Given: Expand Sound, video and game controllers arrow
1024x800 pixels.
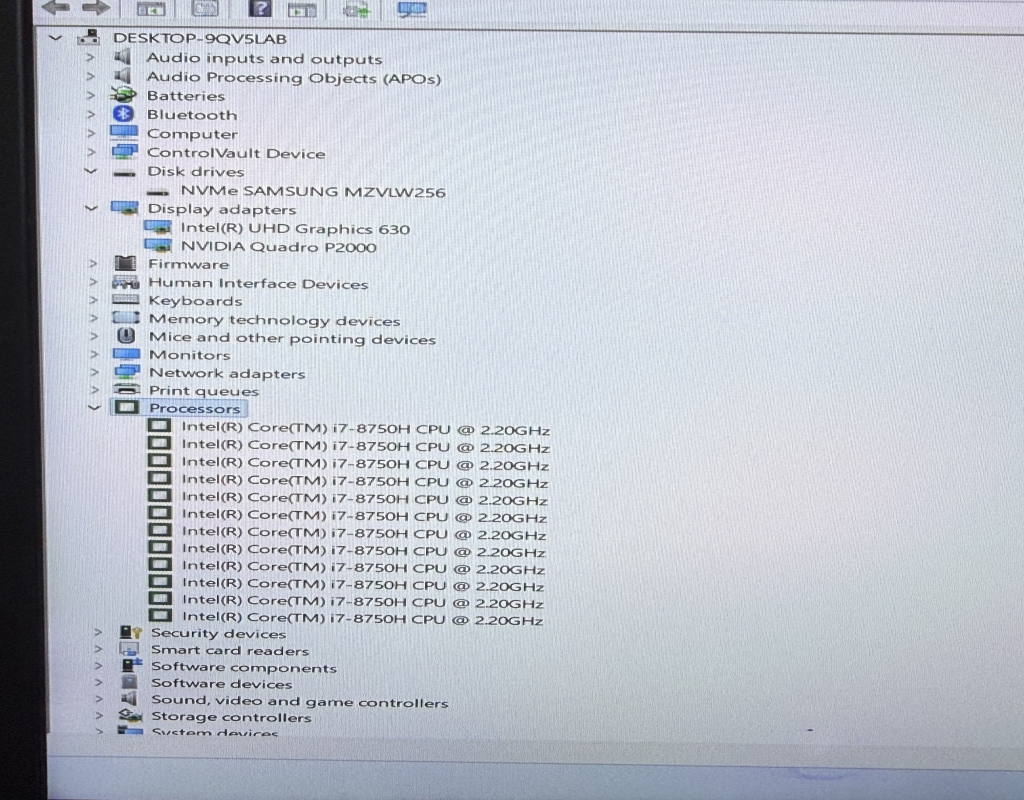Looking at the screenshot, I should click(98, 699).
